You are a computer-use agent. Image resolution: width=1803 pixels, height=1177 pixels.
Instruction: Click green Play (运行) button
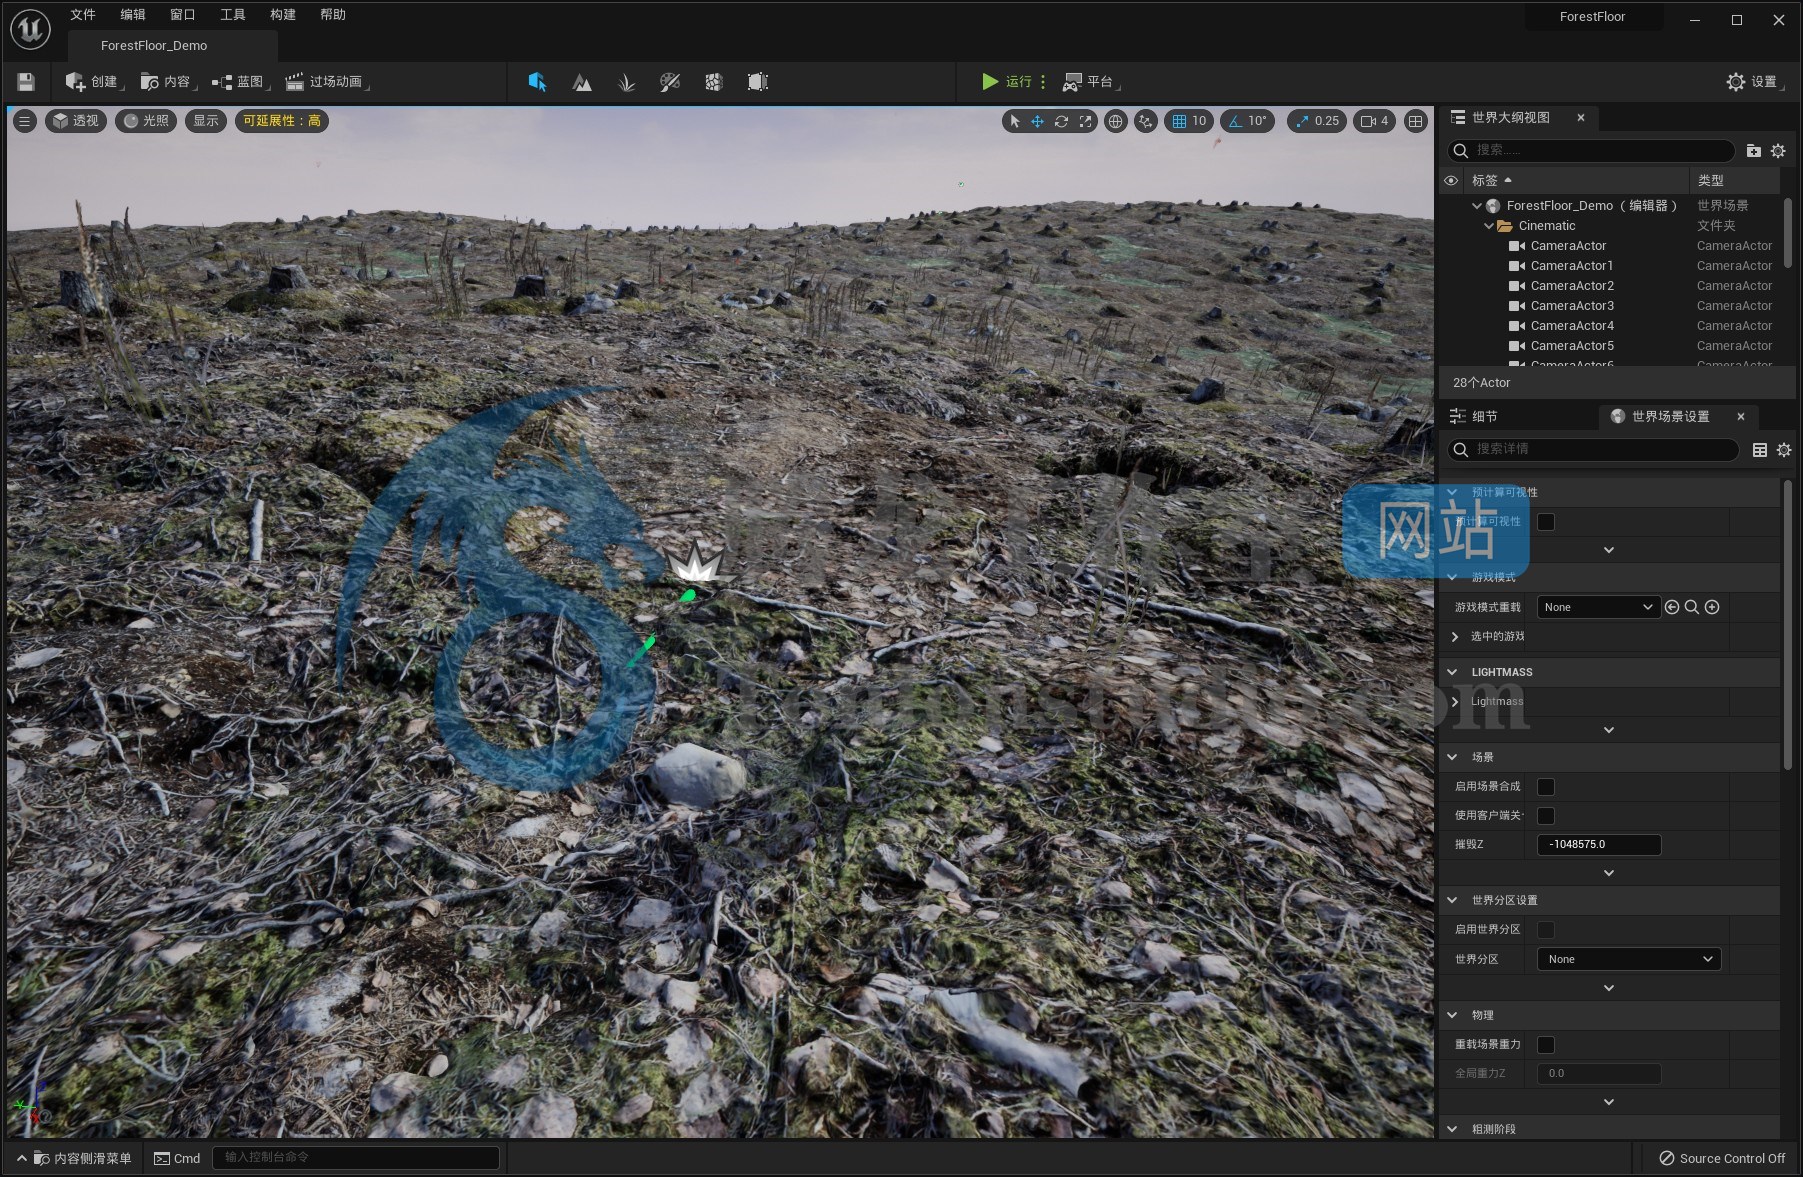click(990, 82)
